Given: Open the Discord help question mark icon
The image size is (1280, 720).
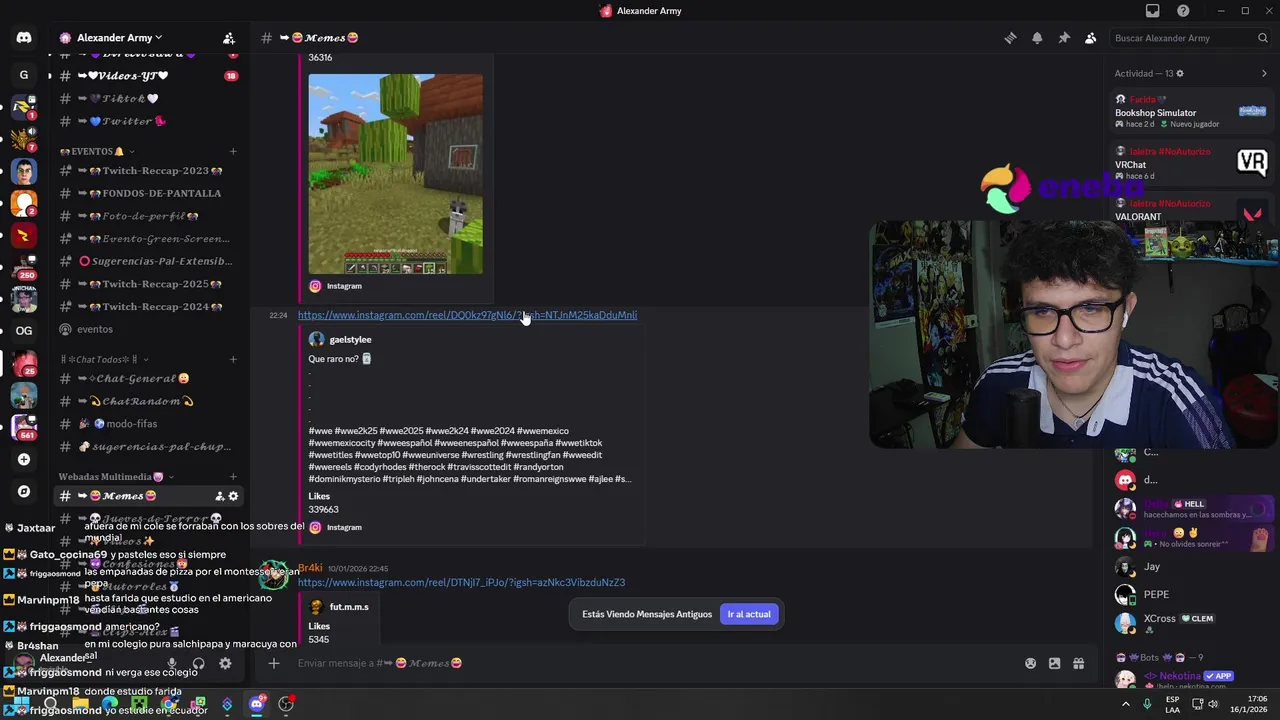Looking at the screenshot, I should coord(1184,11).
